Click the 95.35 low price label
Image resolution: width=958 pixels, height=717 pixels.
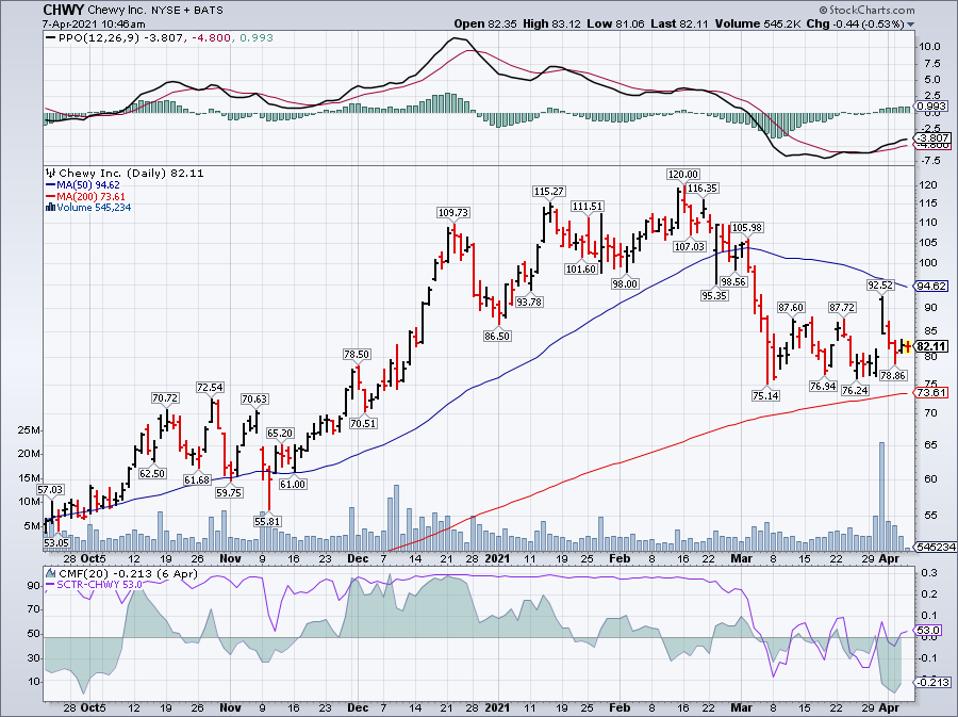[x=715, y=295]
